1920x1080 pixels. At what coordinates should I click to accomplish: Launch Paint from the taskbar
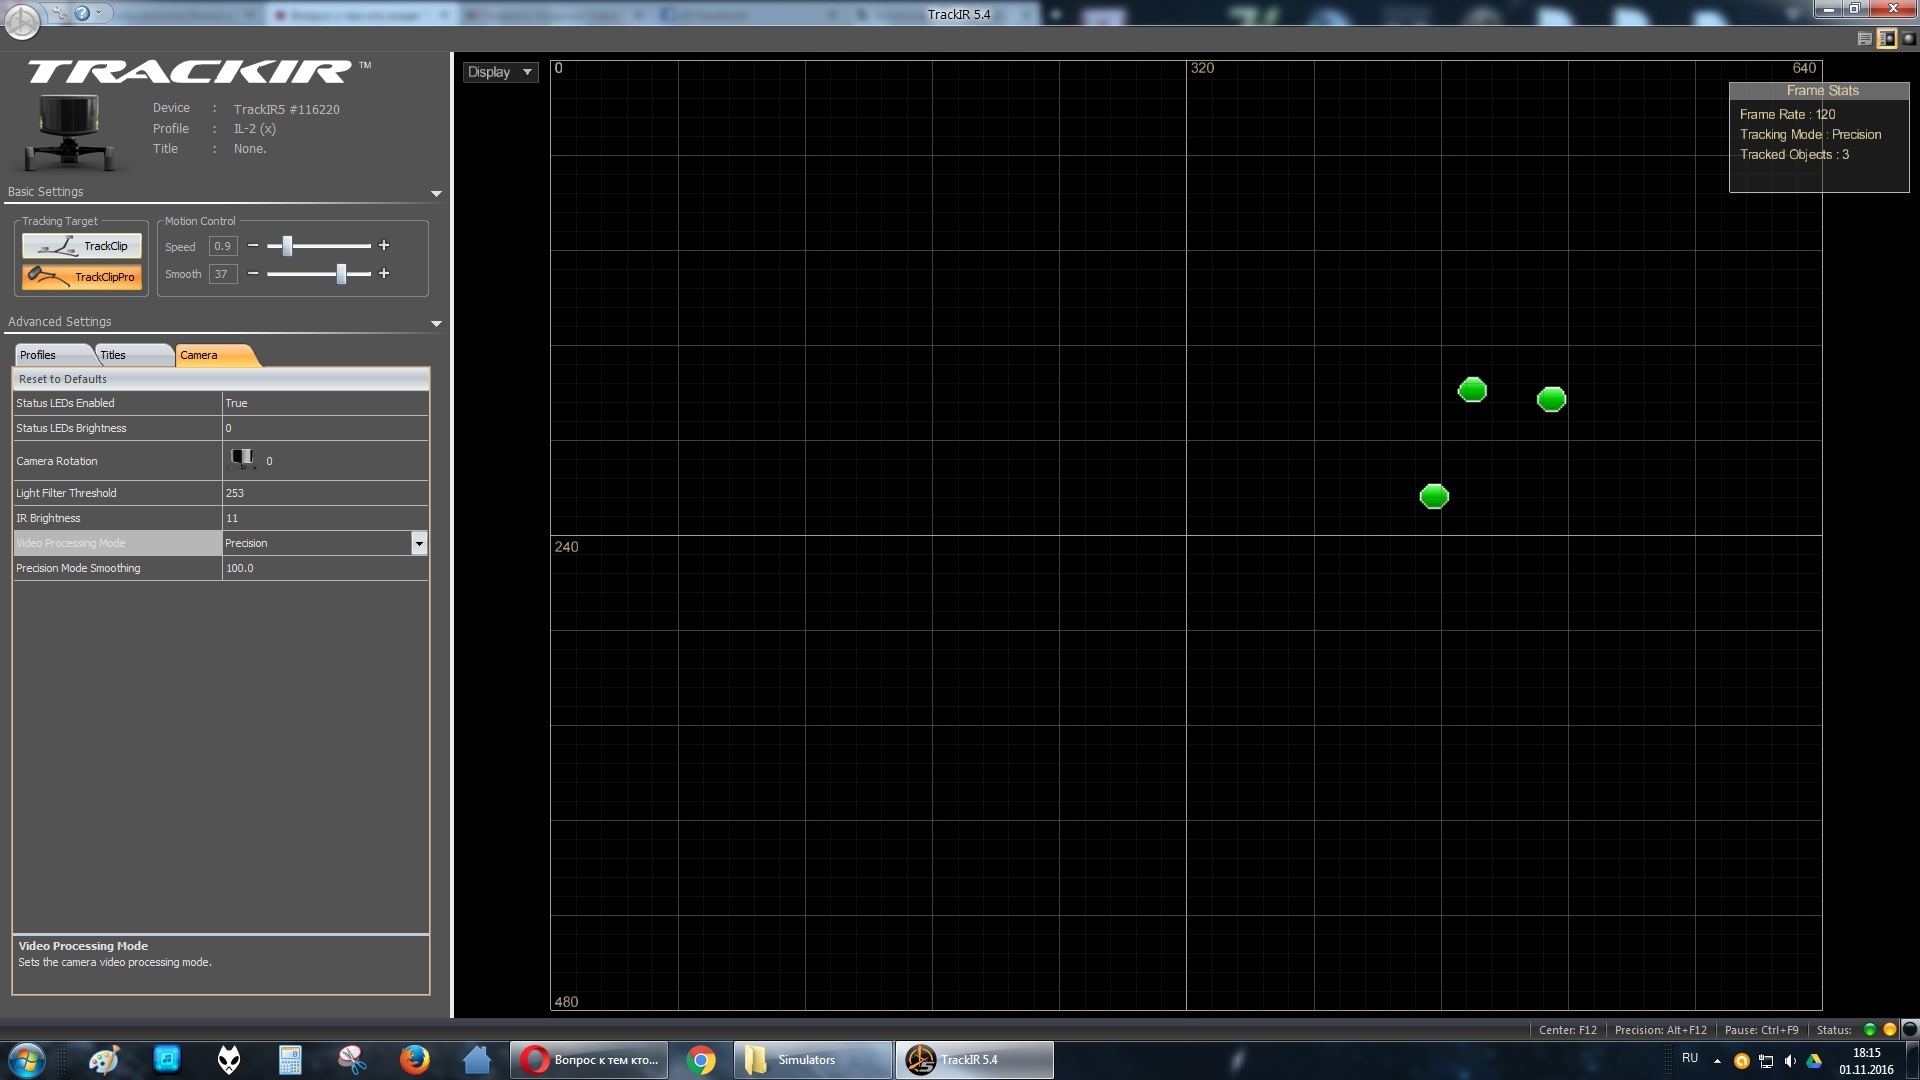[104, 1060]
